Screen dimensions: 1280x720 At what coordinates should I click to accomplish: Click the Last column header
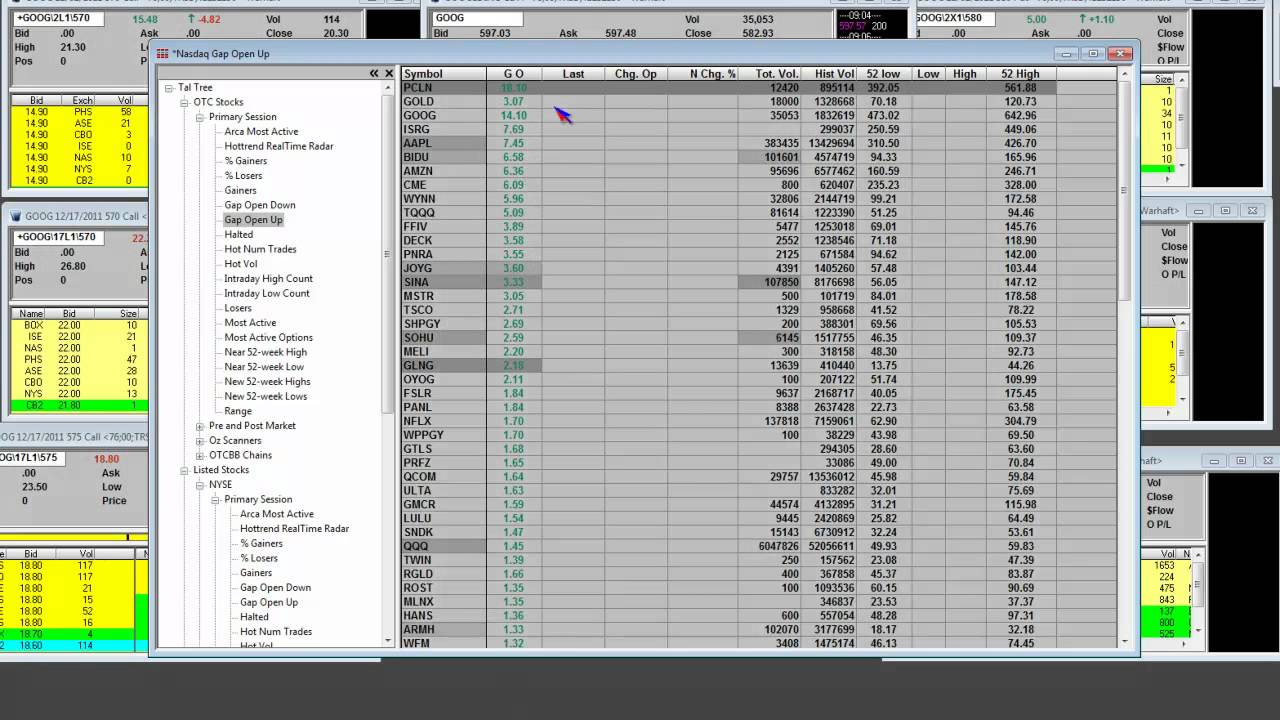[x=573, y=74]
